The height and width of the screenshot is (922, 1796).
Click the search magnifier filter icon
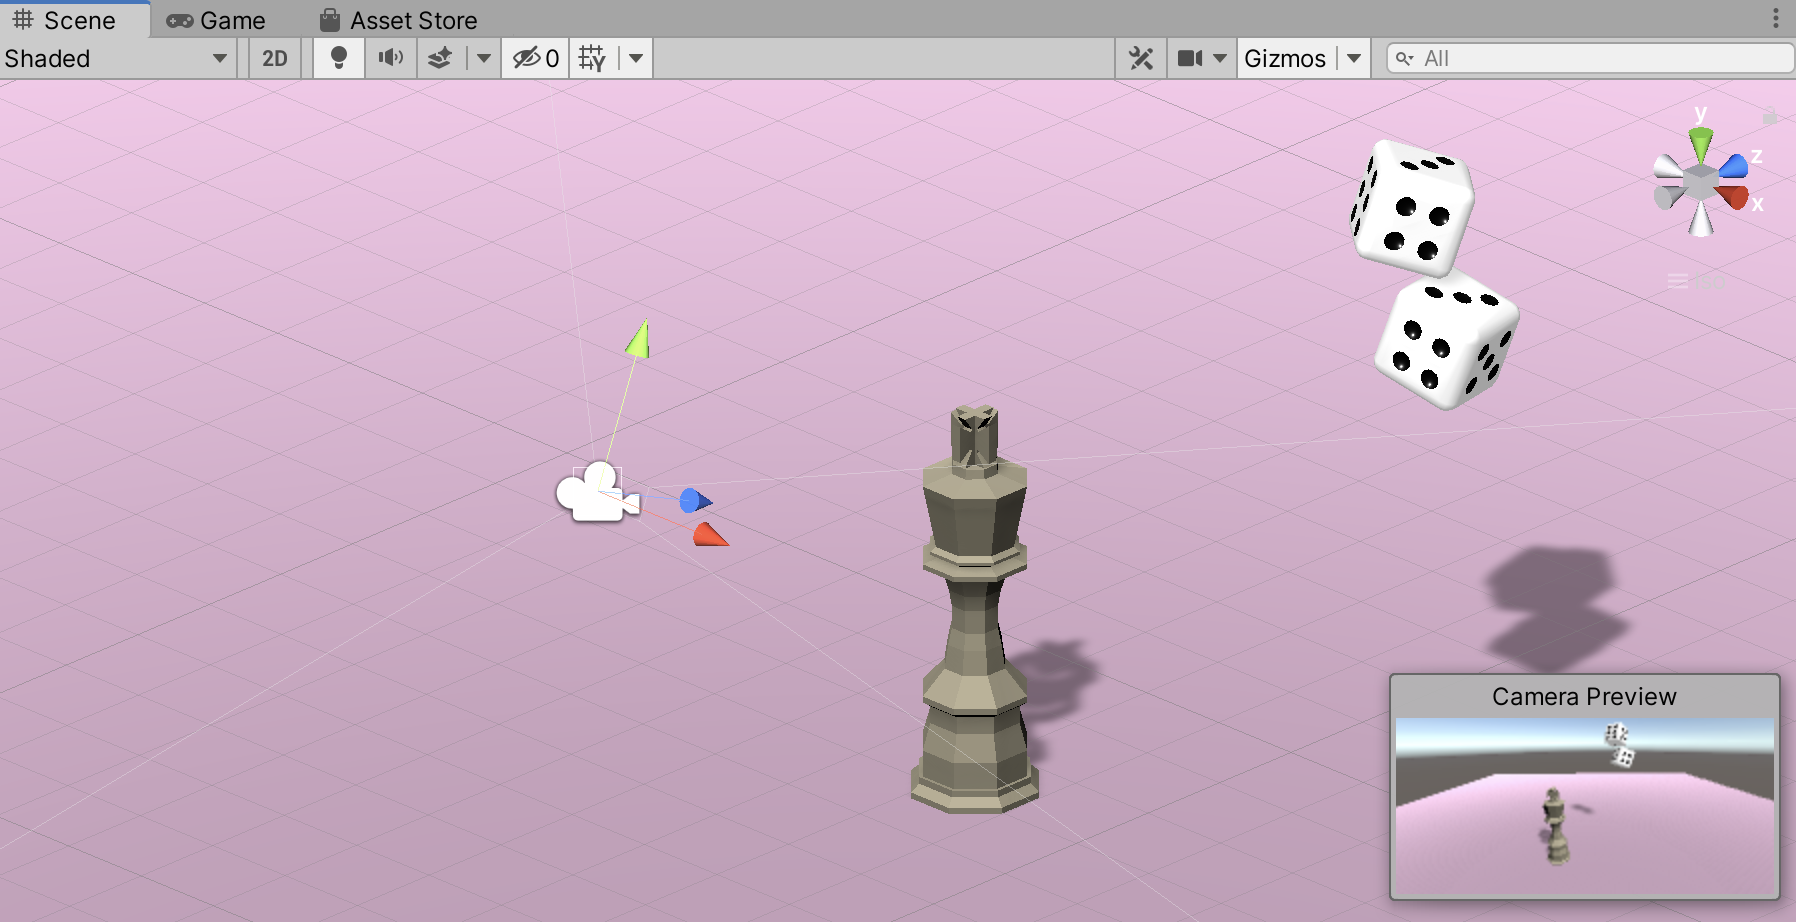click(1405, 58)
